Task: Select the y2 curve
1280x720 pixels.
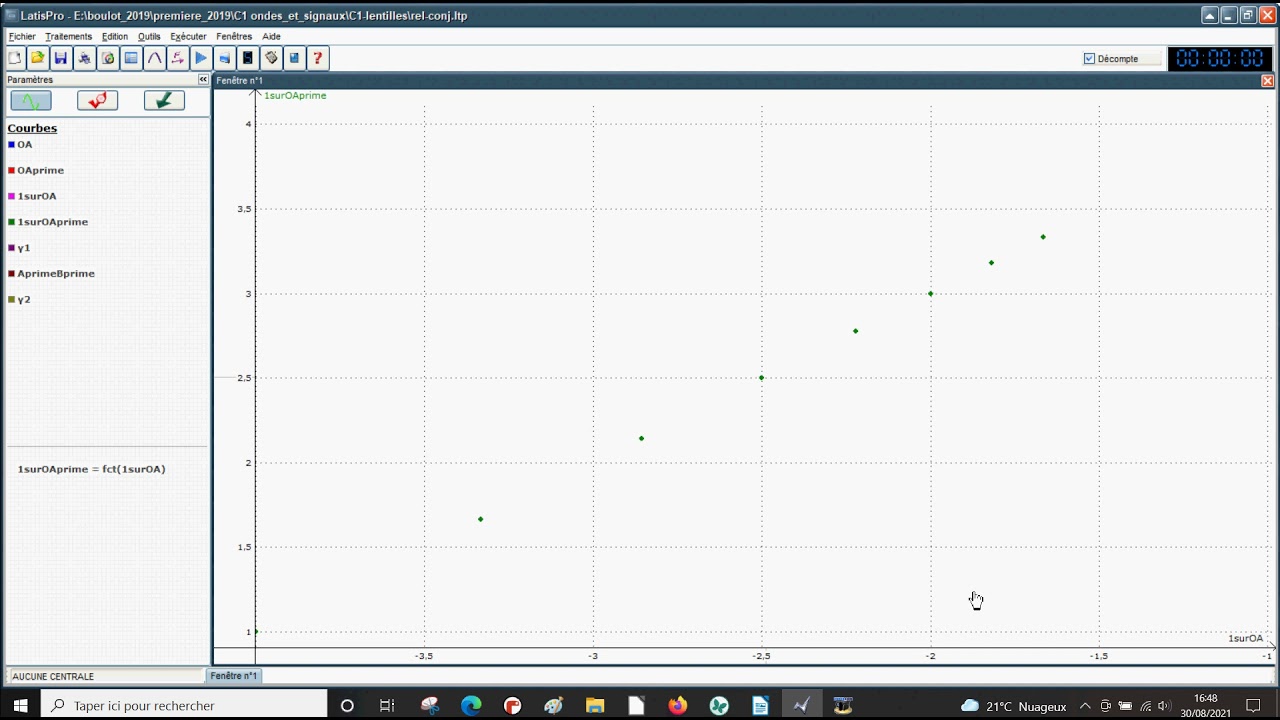Action: (x=24, y=300)
